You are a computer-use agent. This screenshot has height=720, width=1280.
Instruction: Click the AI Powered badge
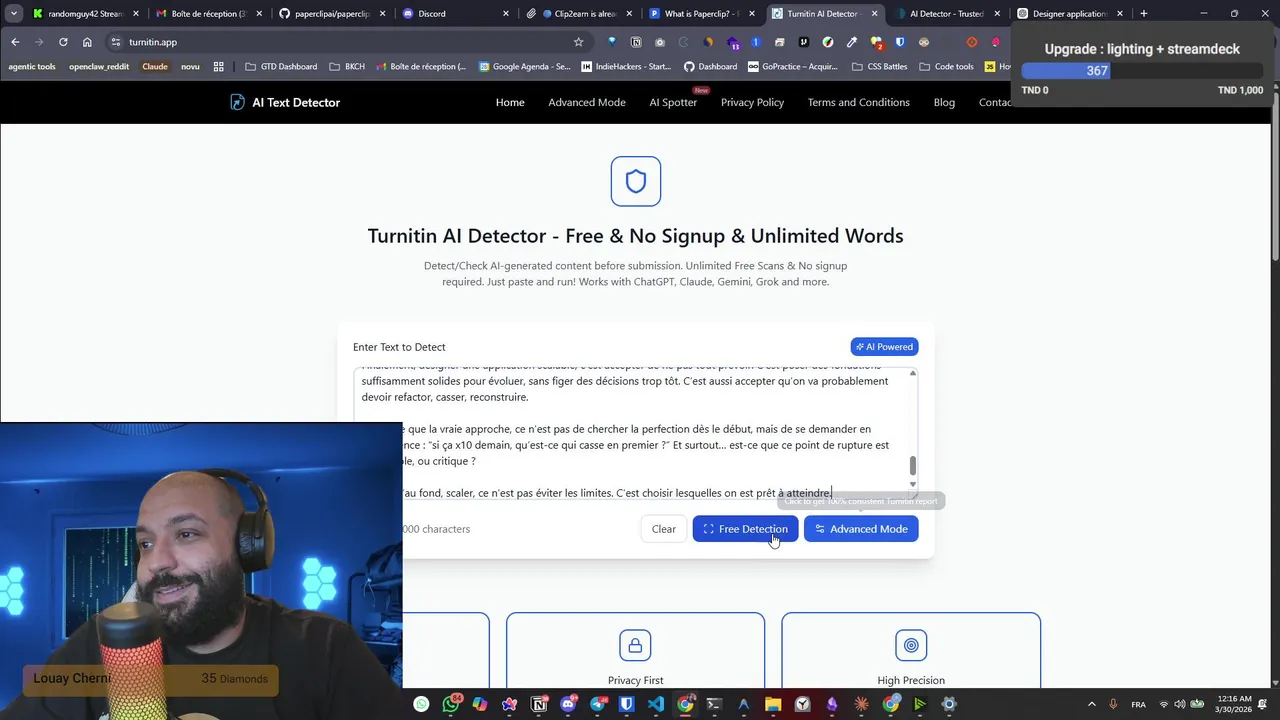(885, 347)
